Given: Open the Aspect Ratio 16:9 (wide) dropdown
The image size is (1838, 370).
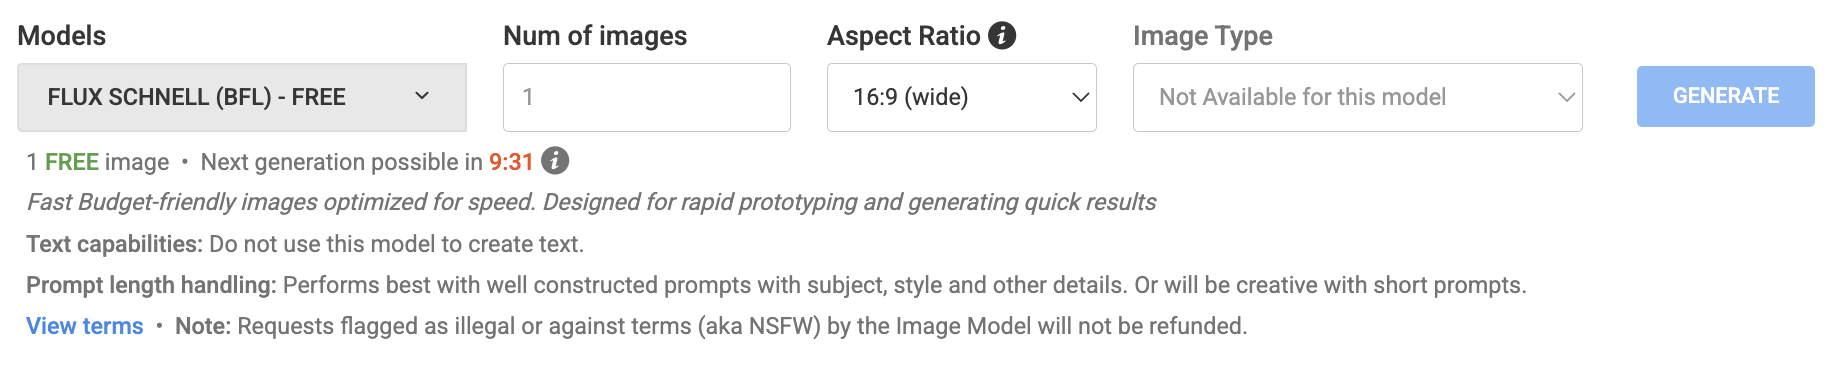Looking at the screenshot, I should [x=962, y=97].
